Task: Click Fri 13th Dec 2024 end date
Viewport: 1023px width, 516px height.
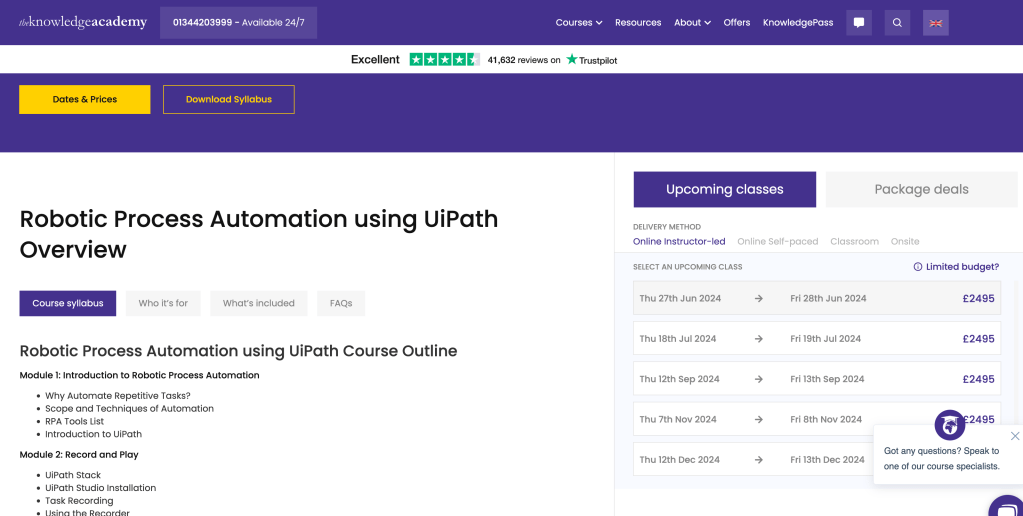Action: [x=827, y=460]
